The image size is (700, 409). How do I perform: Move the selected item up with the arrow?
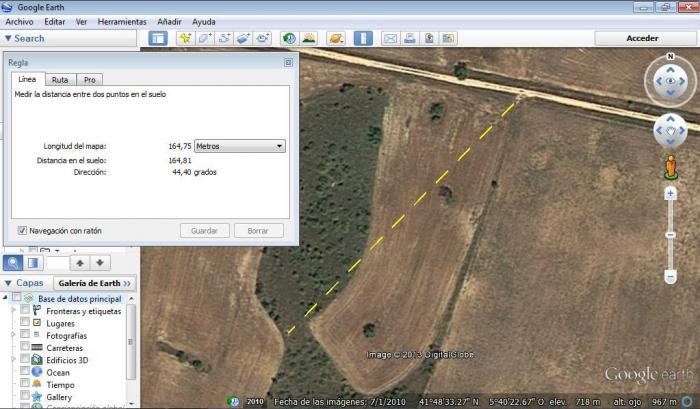click(80, 263)
